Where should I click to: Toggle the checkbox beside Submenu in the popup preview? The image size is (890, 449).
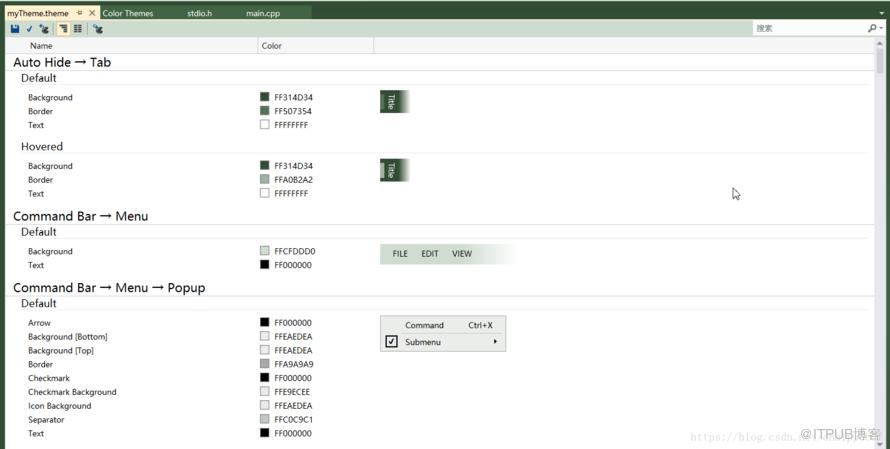pos(391,341)
